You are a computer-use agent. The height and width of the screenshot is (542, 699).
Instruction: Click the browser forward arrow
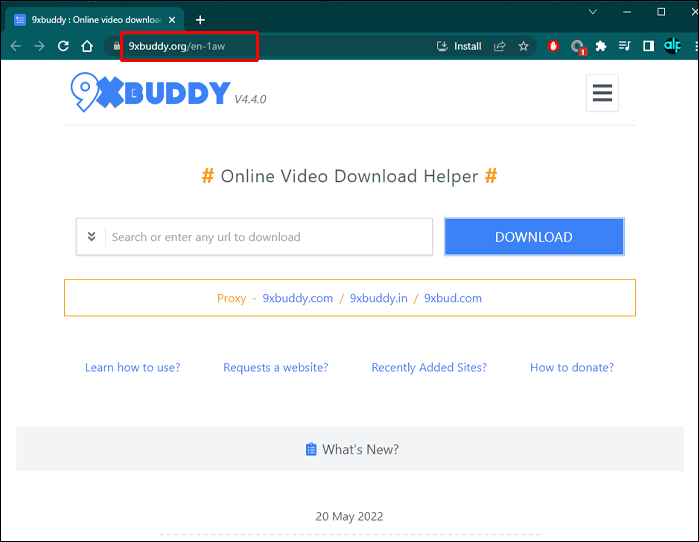tap(39, 46)
